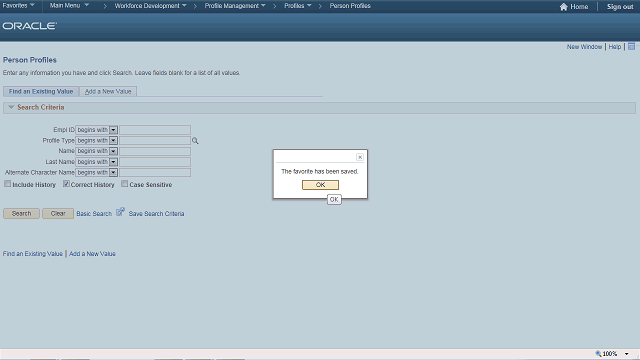Click the Empl ID input field

pos(155,130)
